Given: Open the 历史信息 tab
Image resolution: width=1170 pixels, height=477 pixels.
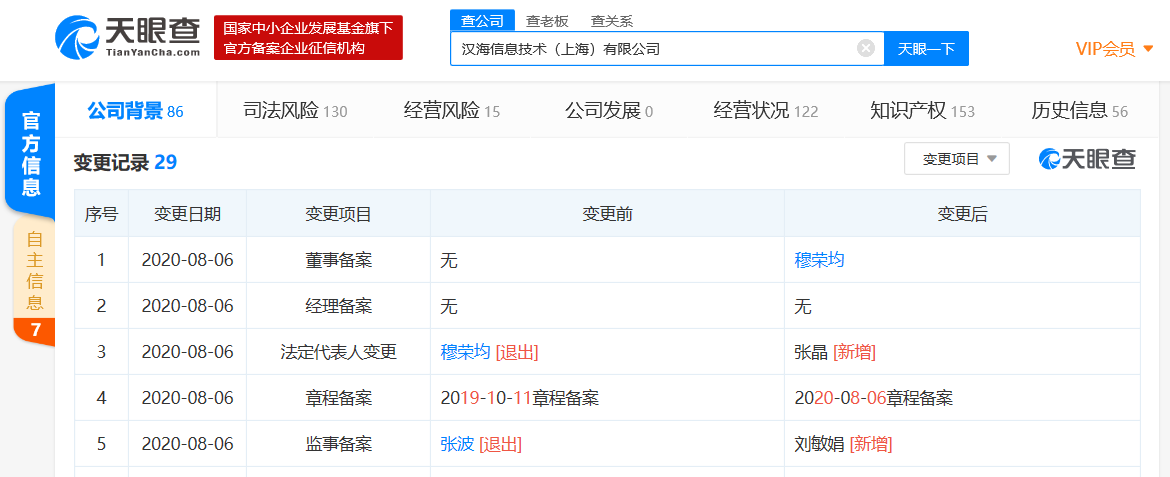Looking at the screenshot, I should [x=1079, y=111].
